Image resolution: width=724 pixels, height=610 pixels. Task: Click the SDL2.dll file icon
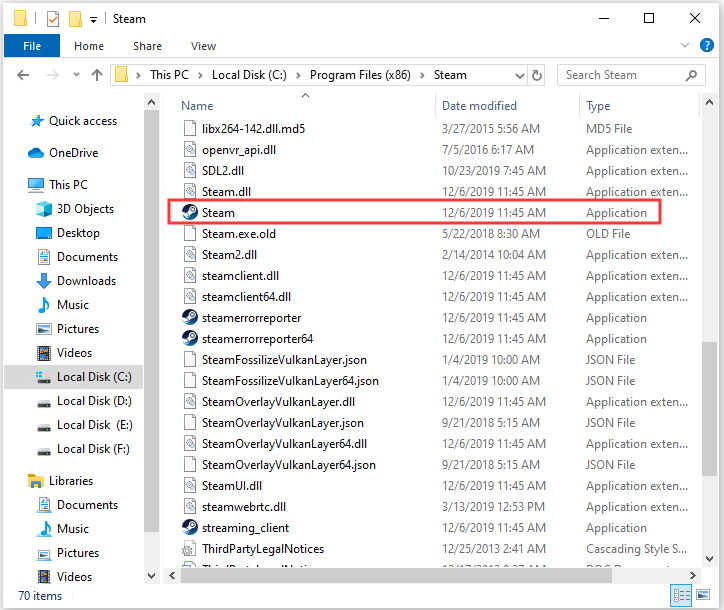click(x=190, y=170)
